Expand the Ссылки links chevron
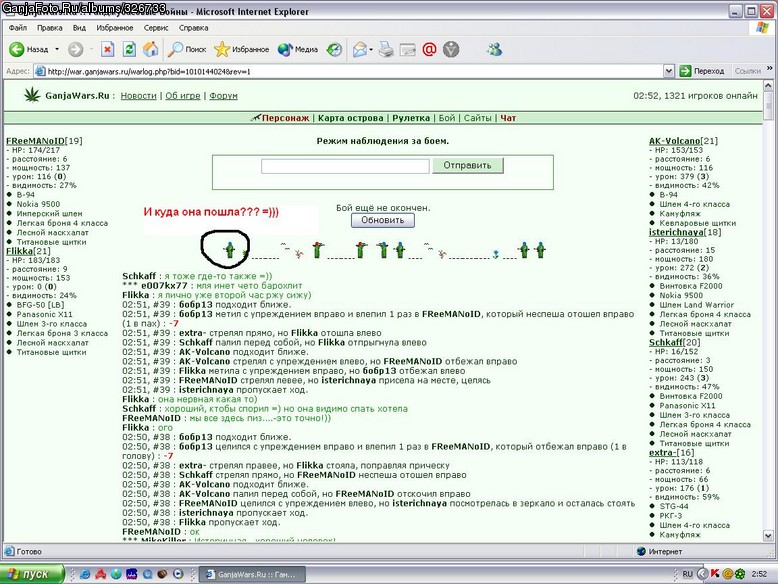The width and height of the screenshot is (778, 584). click(x=770, y=68)
